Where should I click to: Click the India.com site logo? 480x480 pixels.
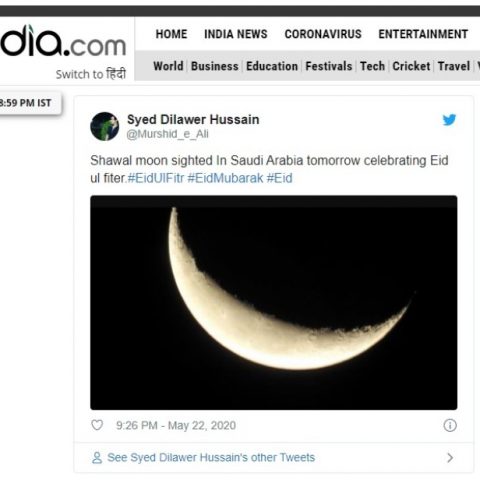63,41
